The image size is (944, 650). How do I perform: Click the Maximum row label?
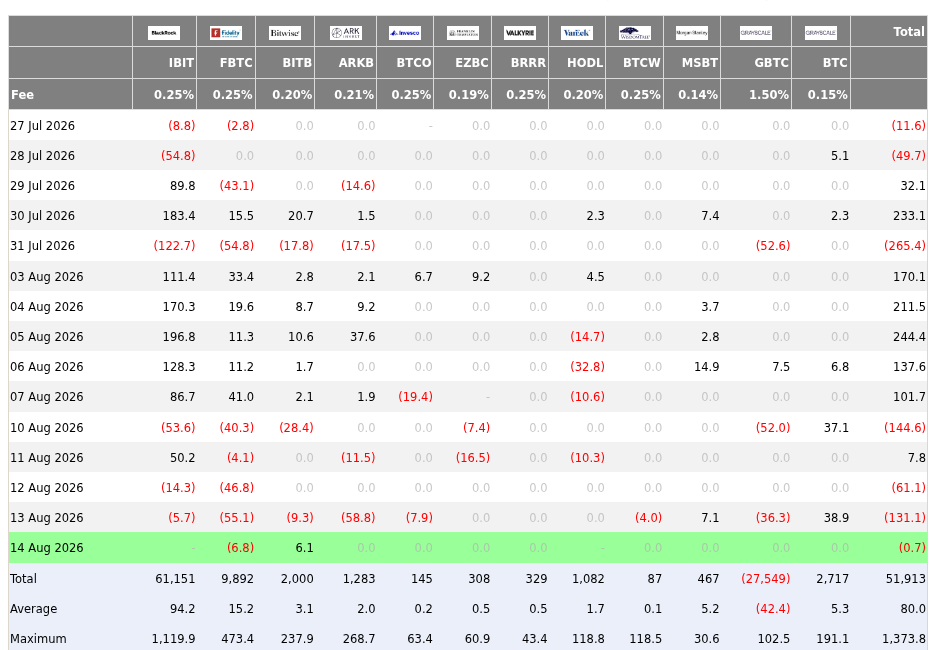38,639
